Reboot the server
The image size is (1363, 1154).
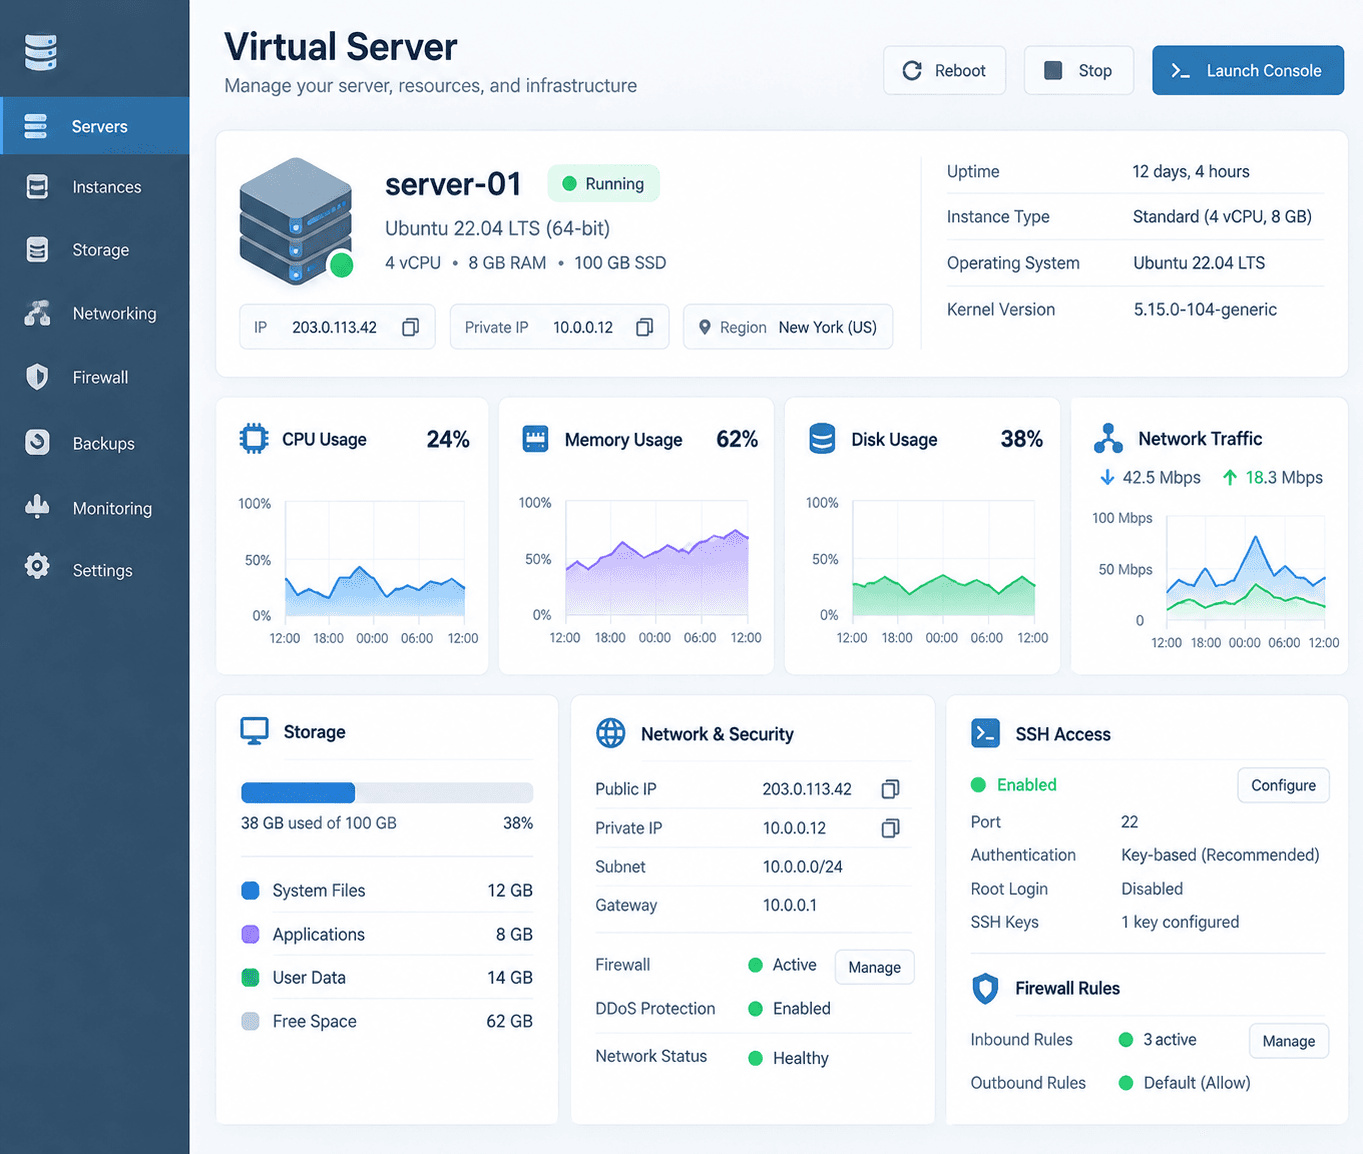944,70
